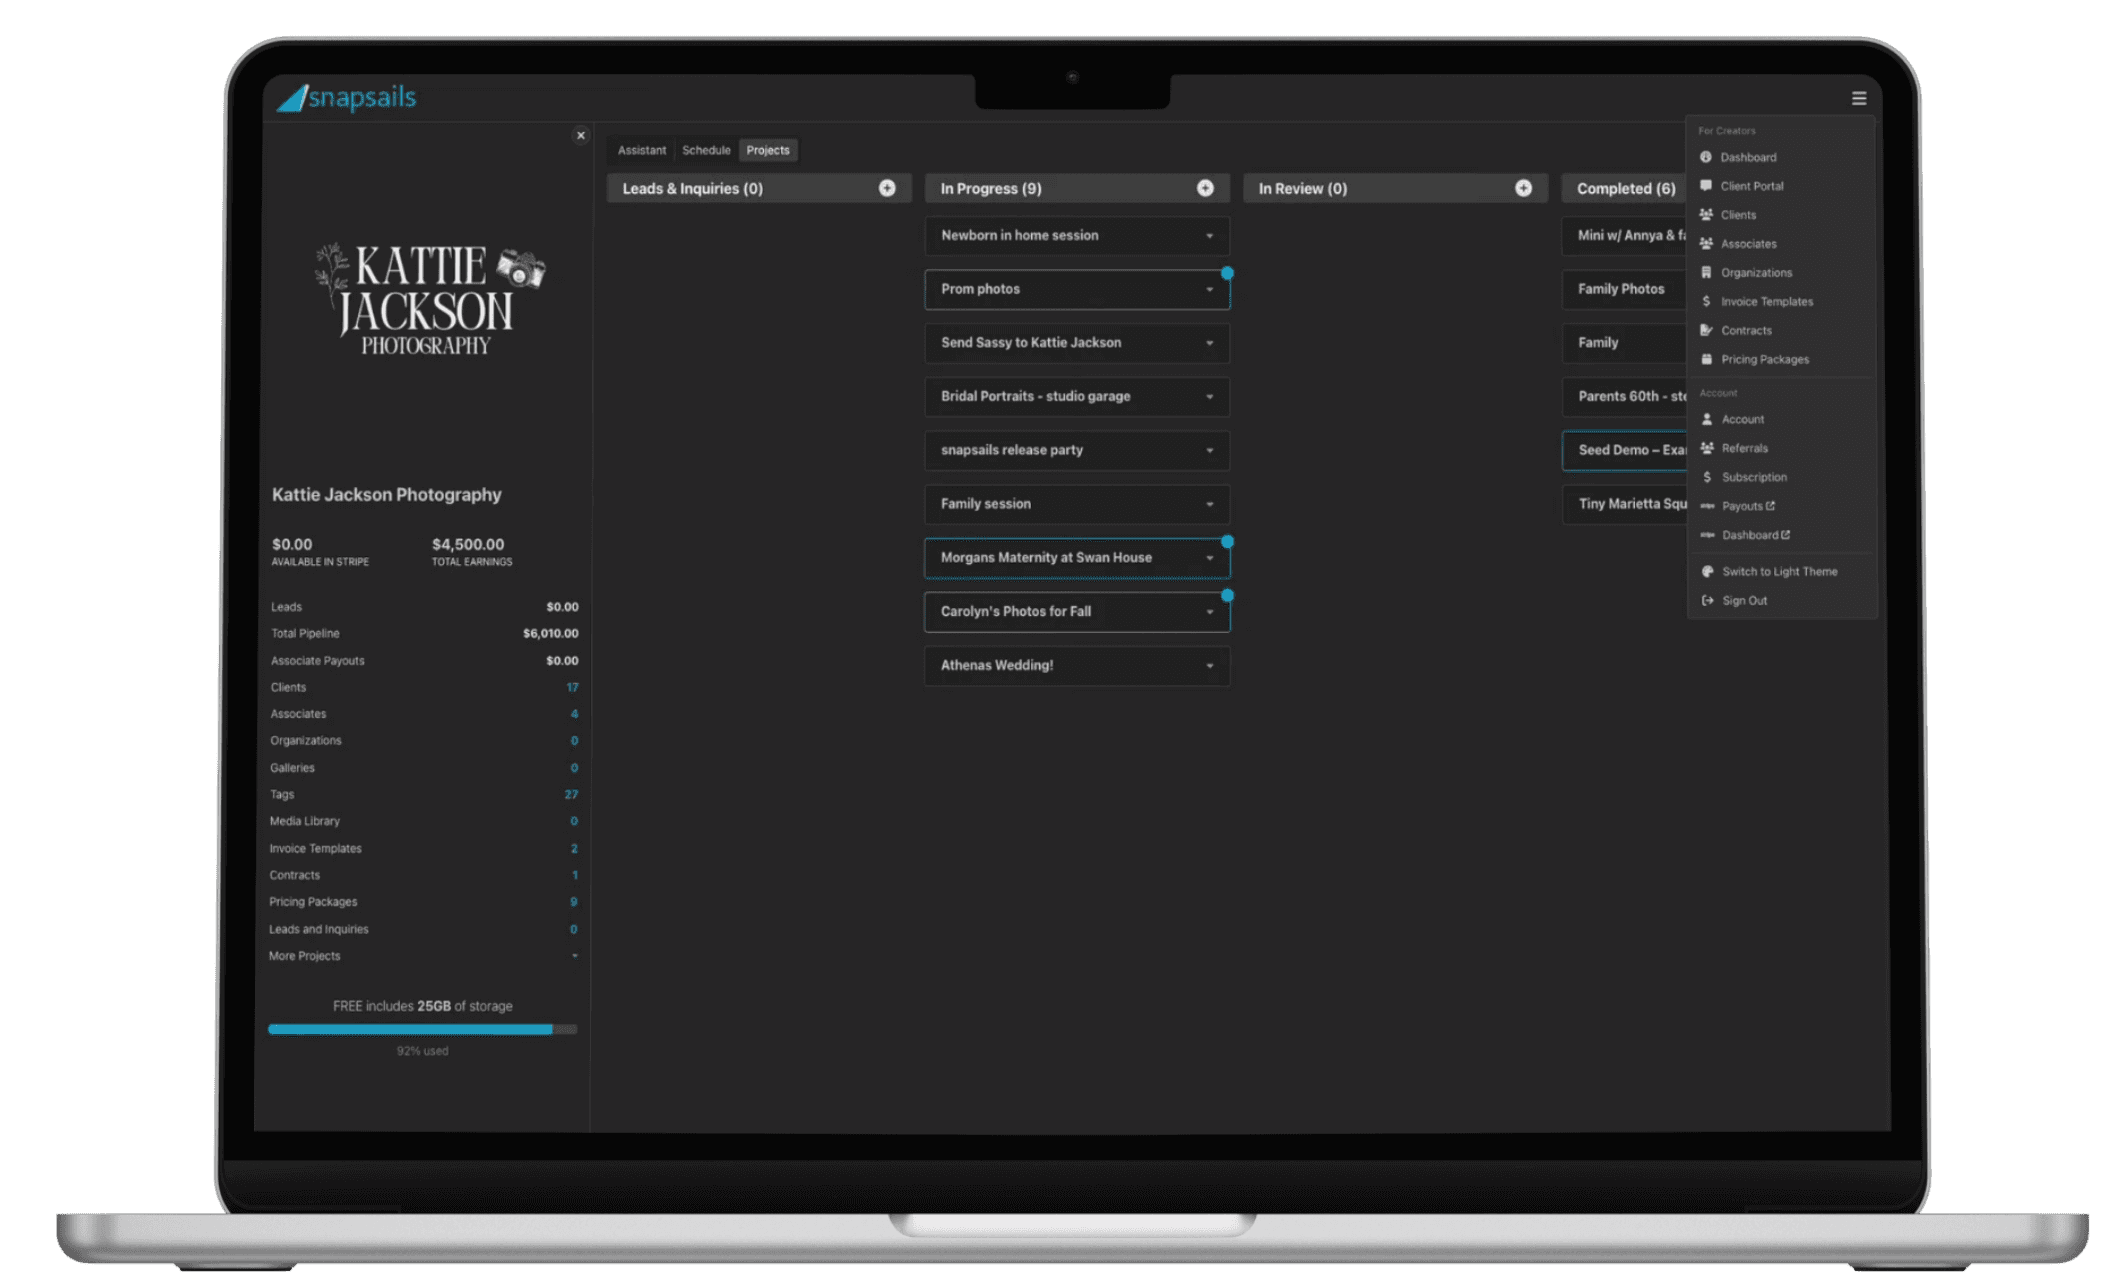Viewport: 2126px width, 1272px height.
Task: Click the storage usage progress bar
Action: (422, 1029)
